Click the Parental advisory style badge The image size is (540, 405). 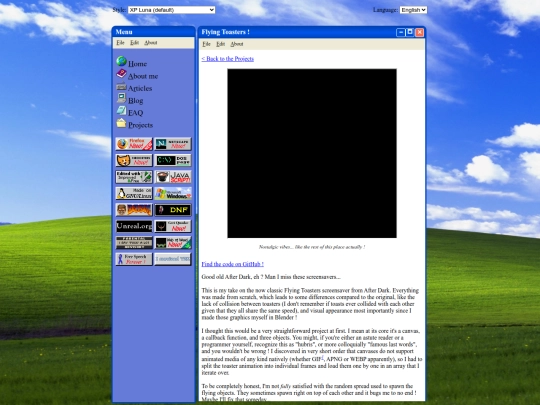pos(134,243)
